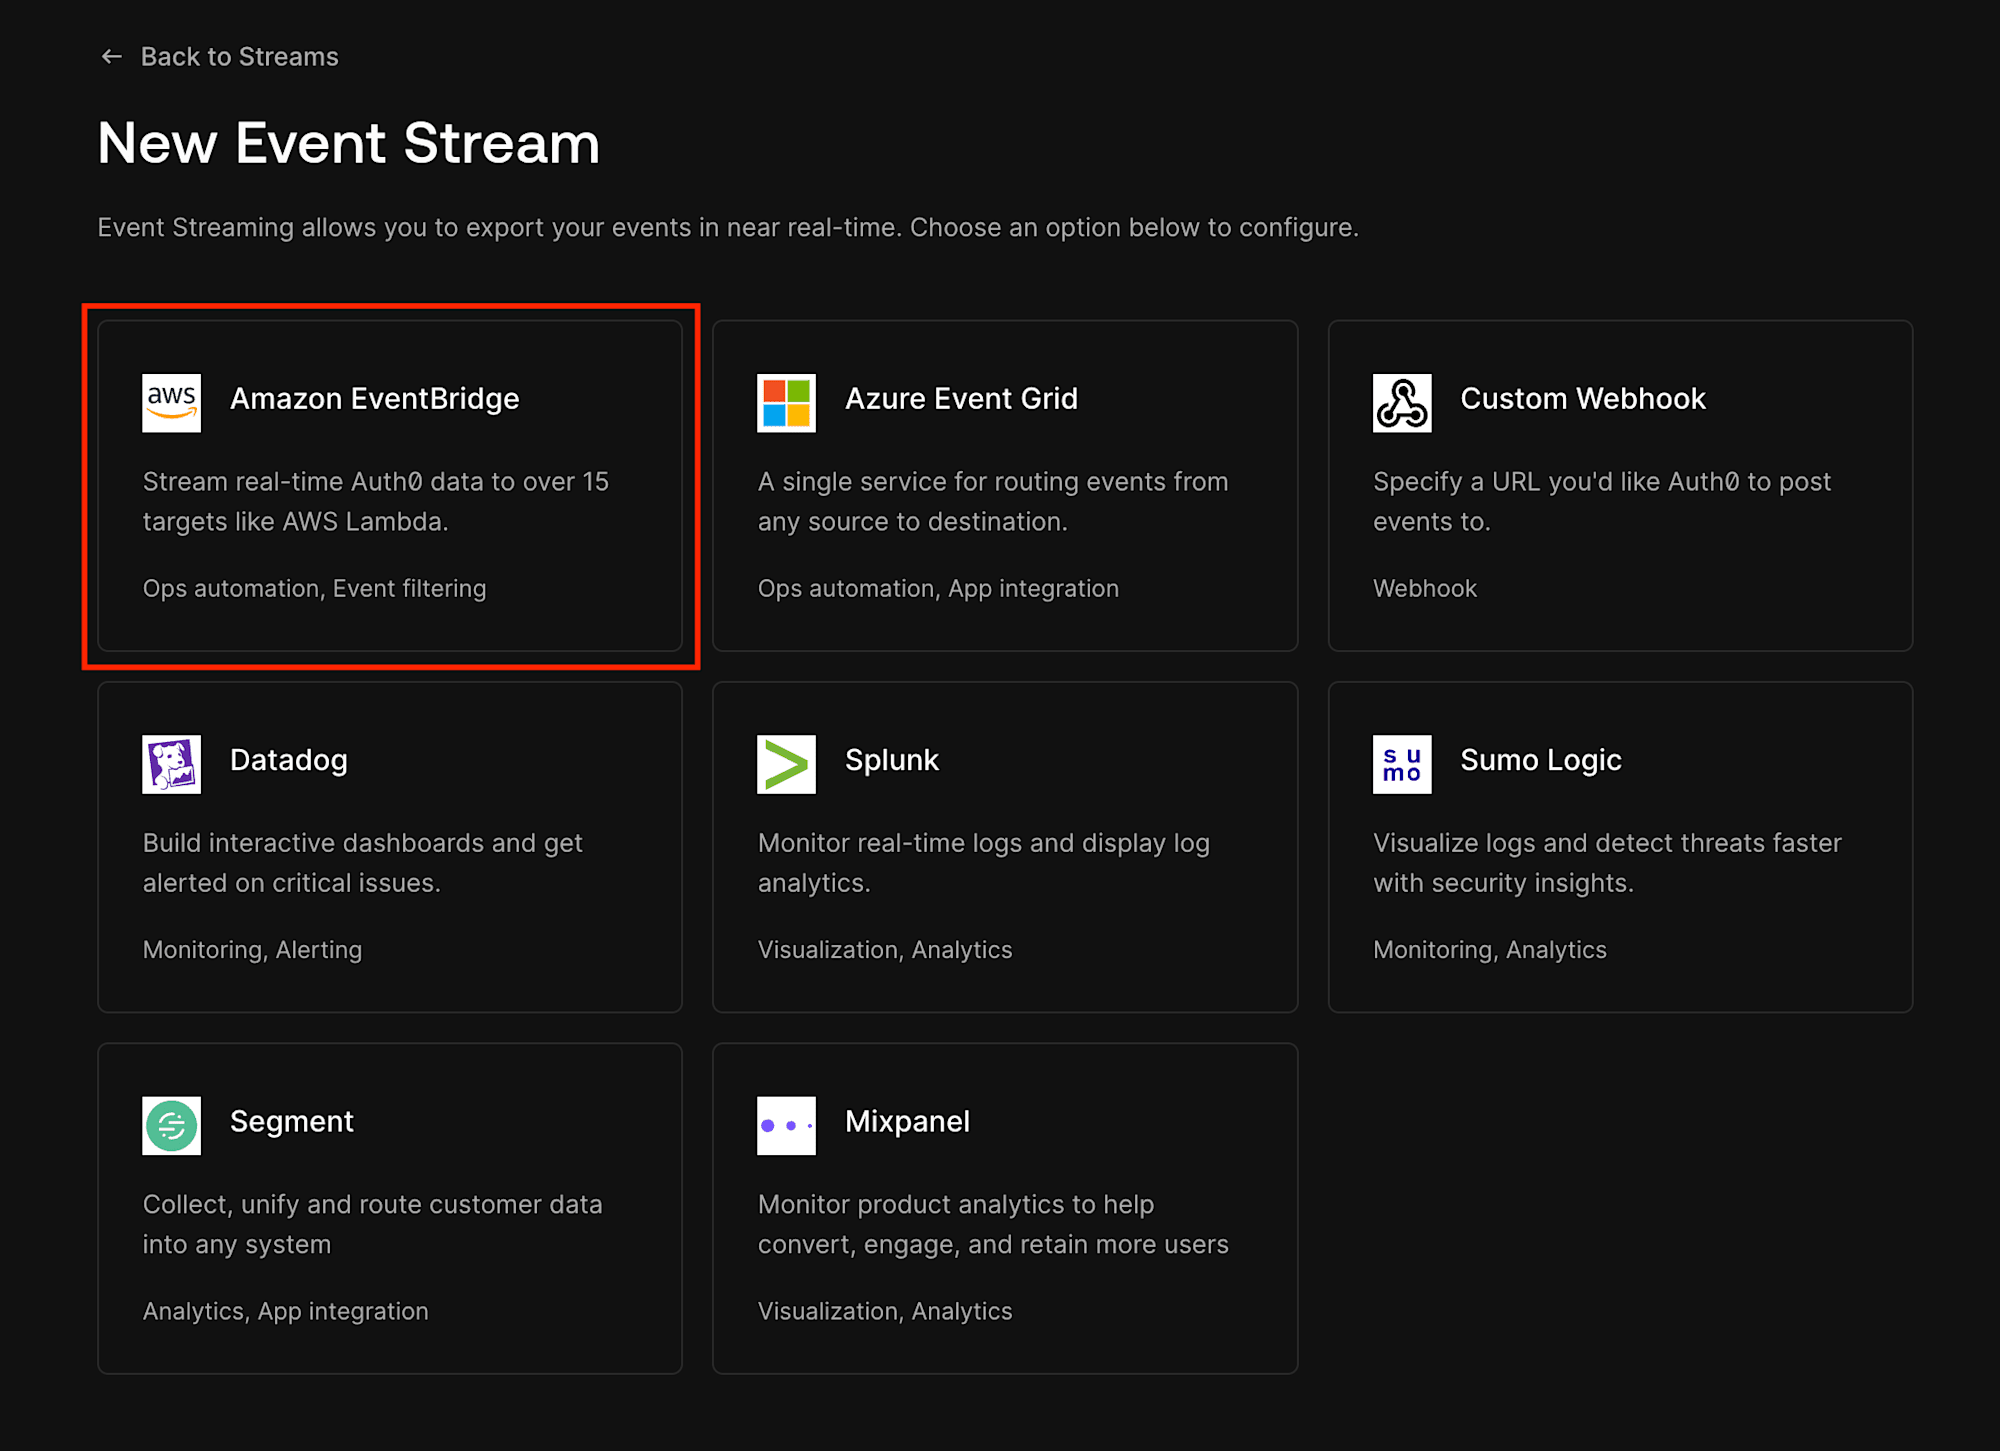2000x1451 pixels.
Task: Open the Custom Webhook title
Action: coord(1583,399)
